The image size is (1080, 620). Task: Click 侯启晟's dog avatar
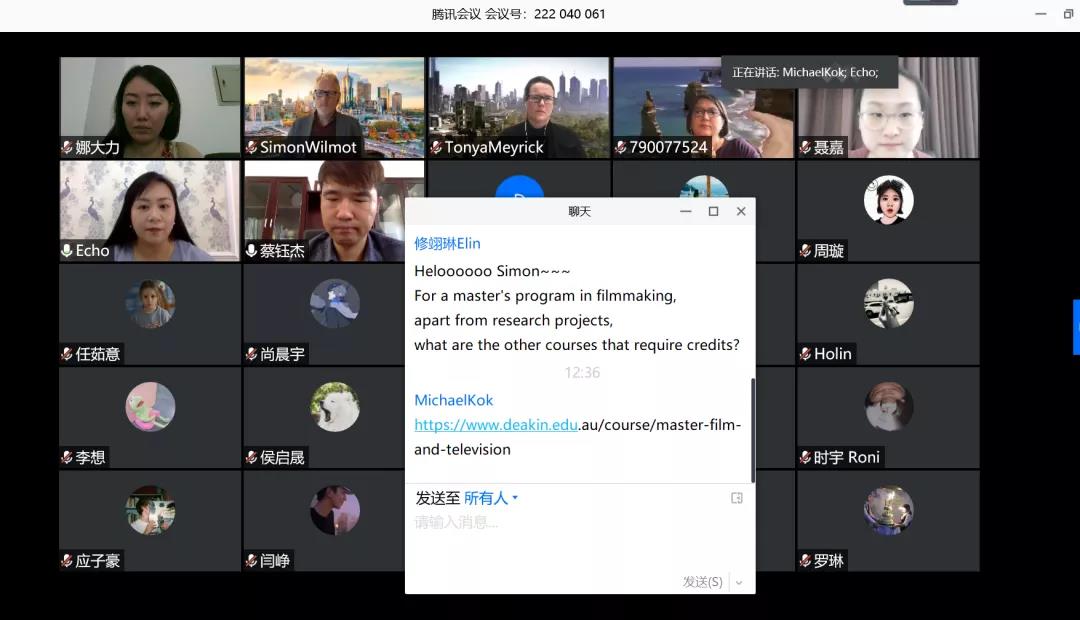[x=334, y=407]
